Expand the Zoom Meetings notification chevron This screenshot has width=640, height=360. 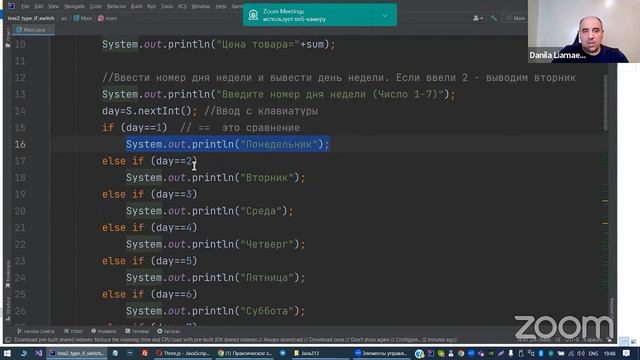[384, 16]
